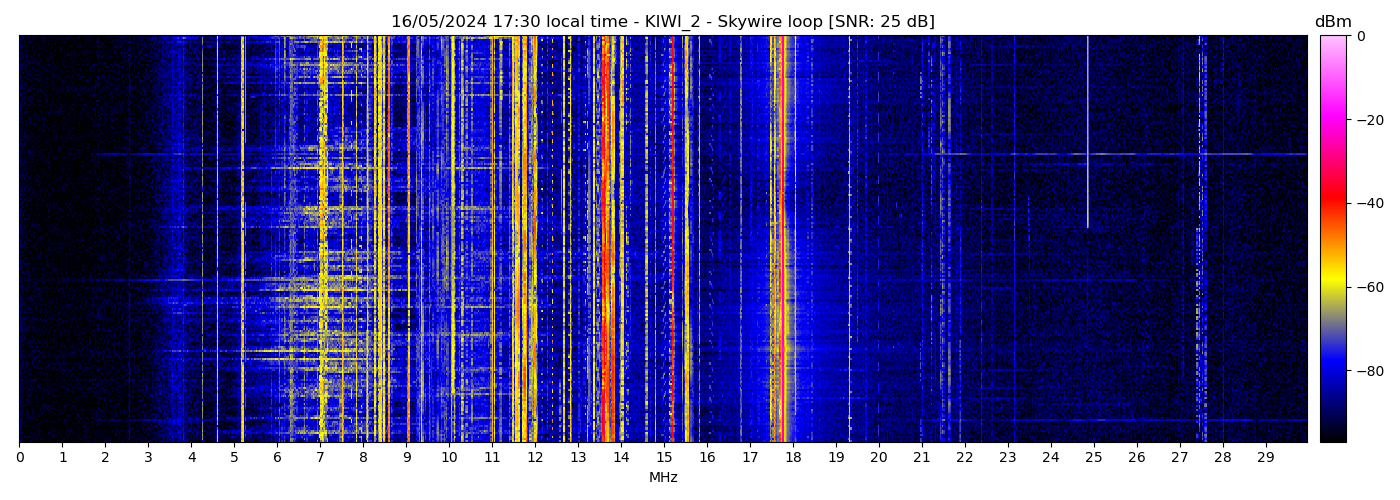Click the 0 tick on the x-axis

19,458
